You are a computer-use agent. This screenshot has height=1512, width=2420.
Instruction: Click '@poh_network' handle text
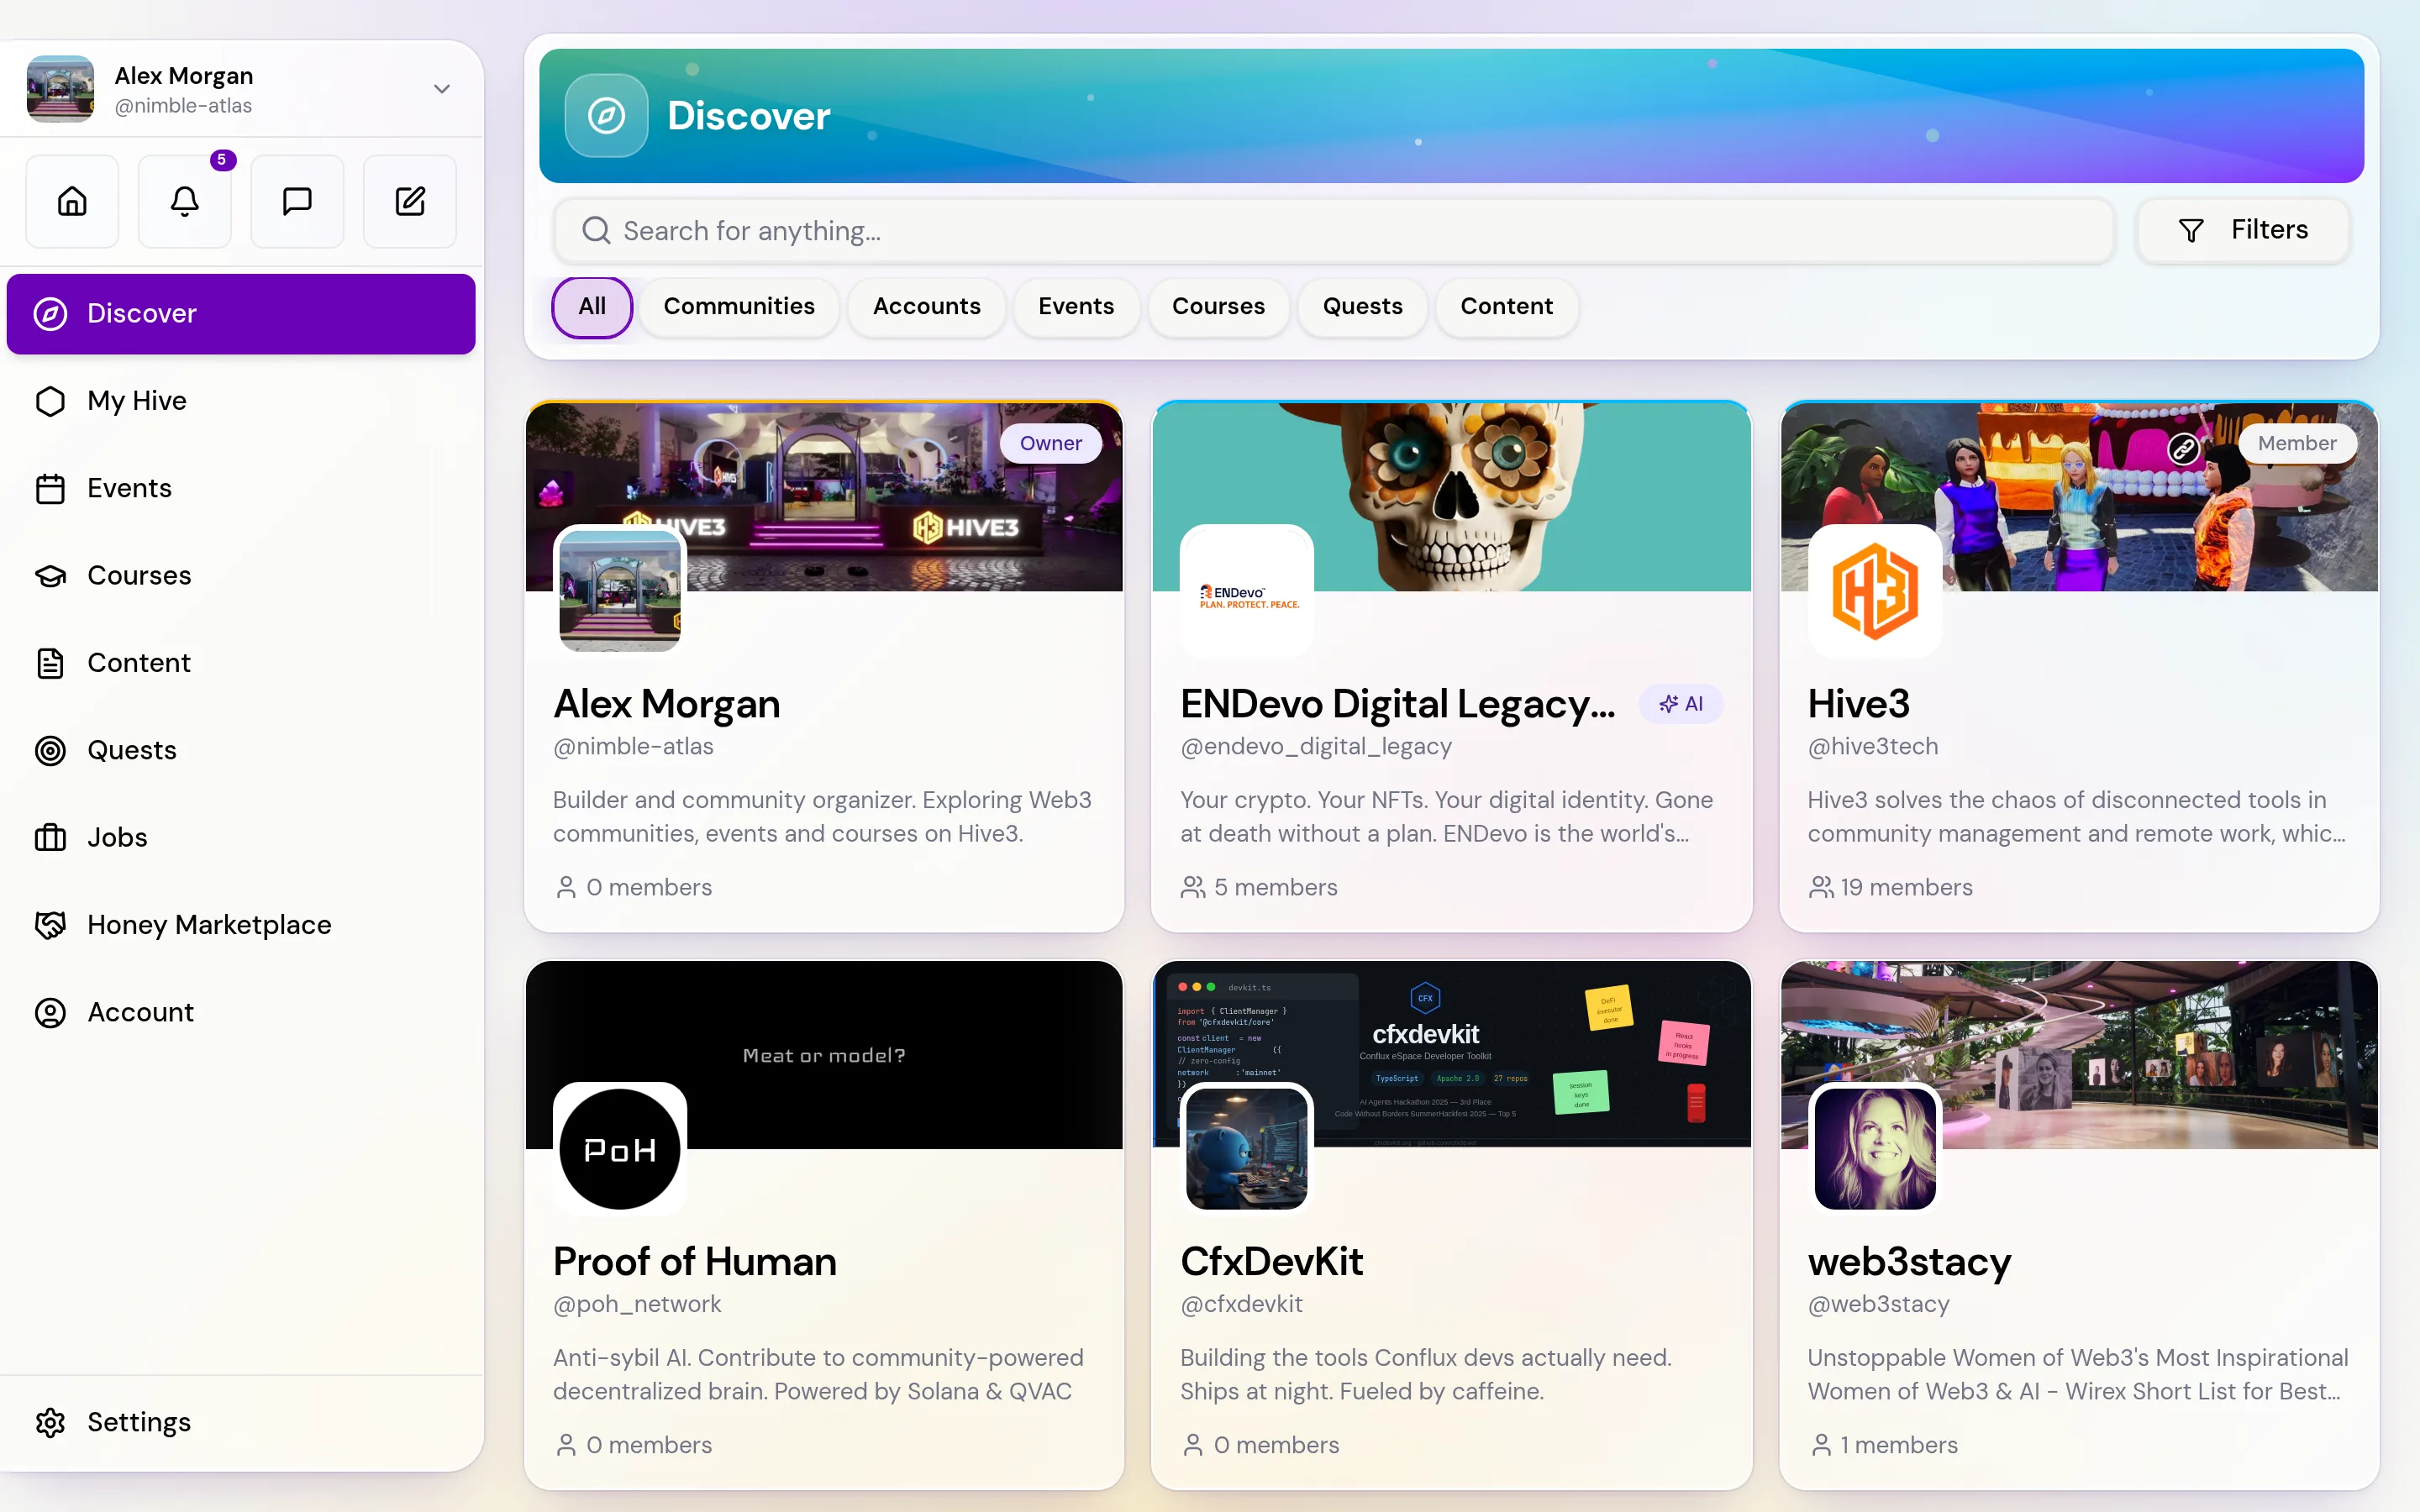tap(637, 1304)
